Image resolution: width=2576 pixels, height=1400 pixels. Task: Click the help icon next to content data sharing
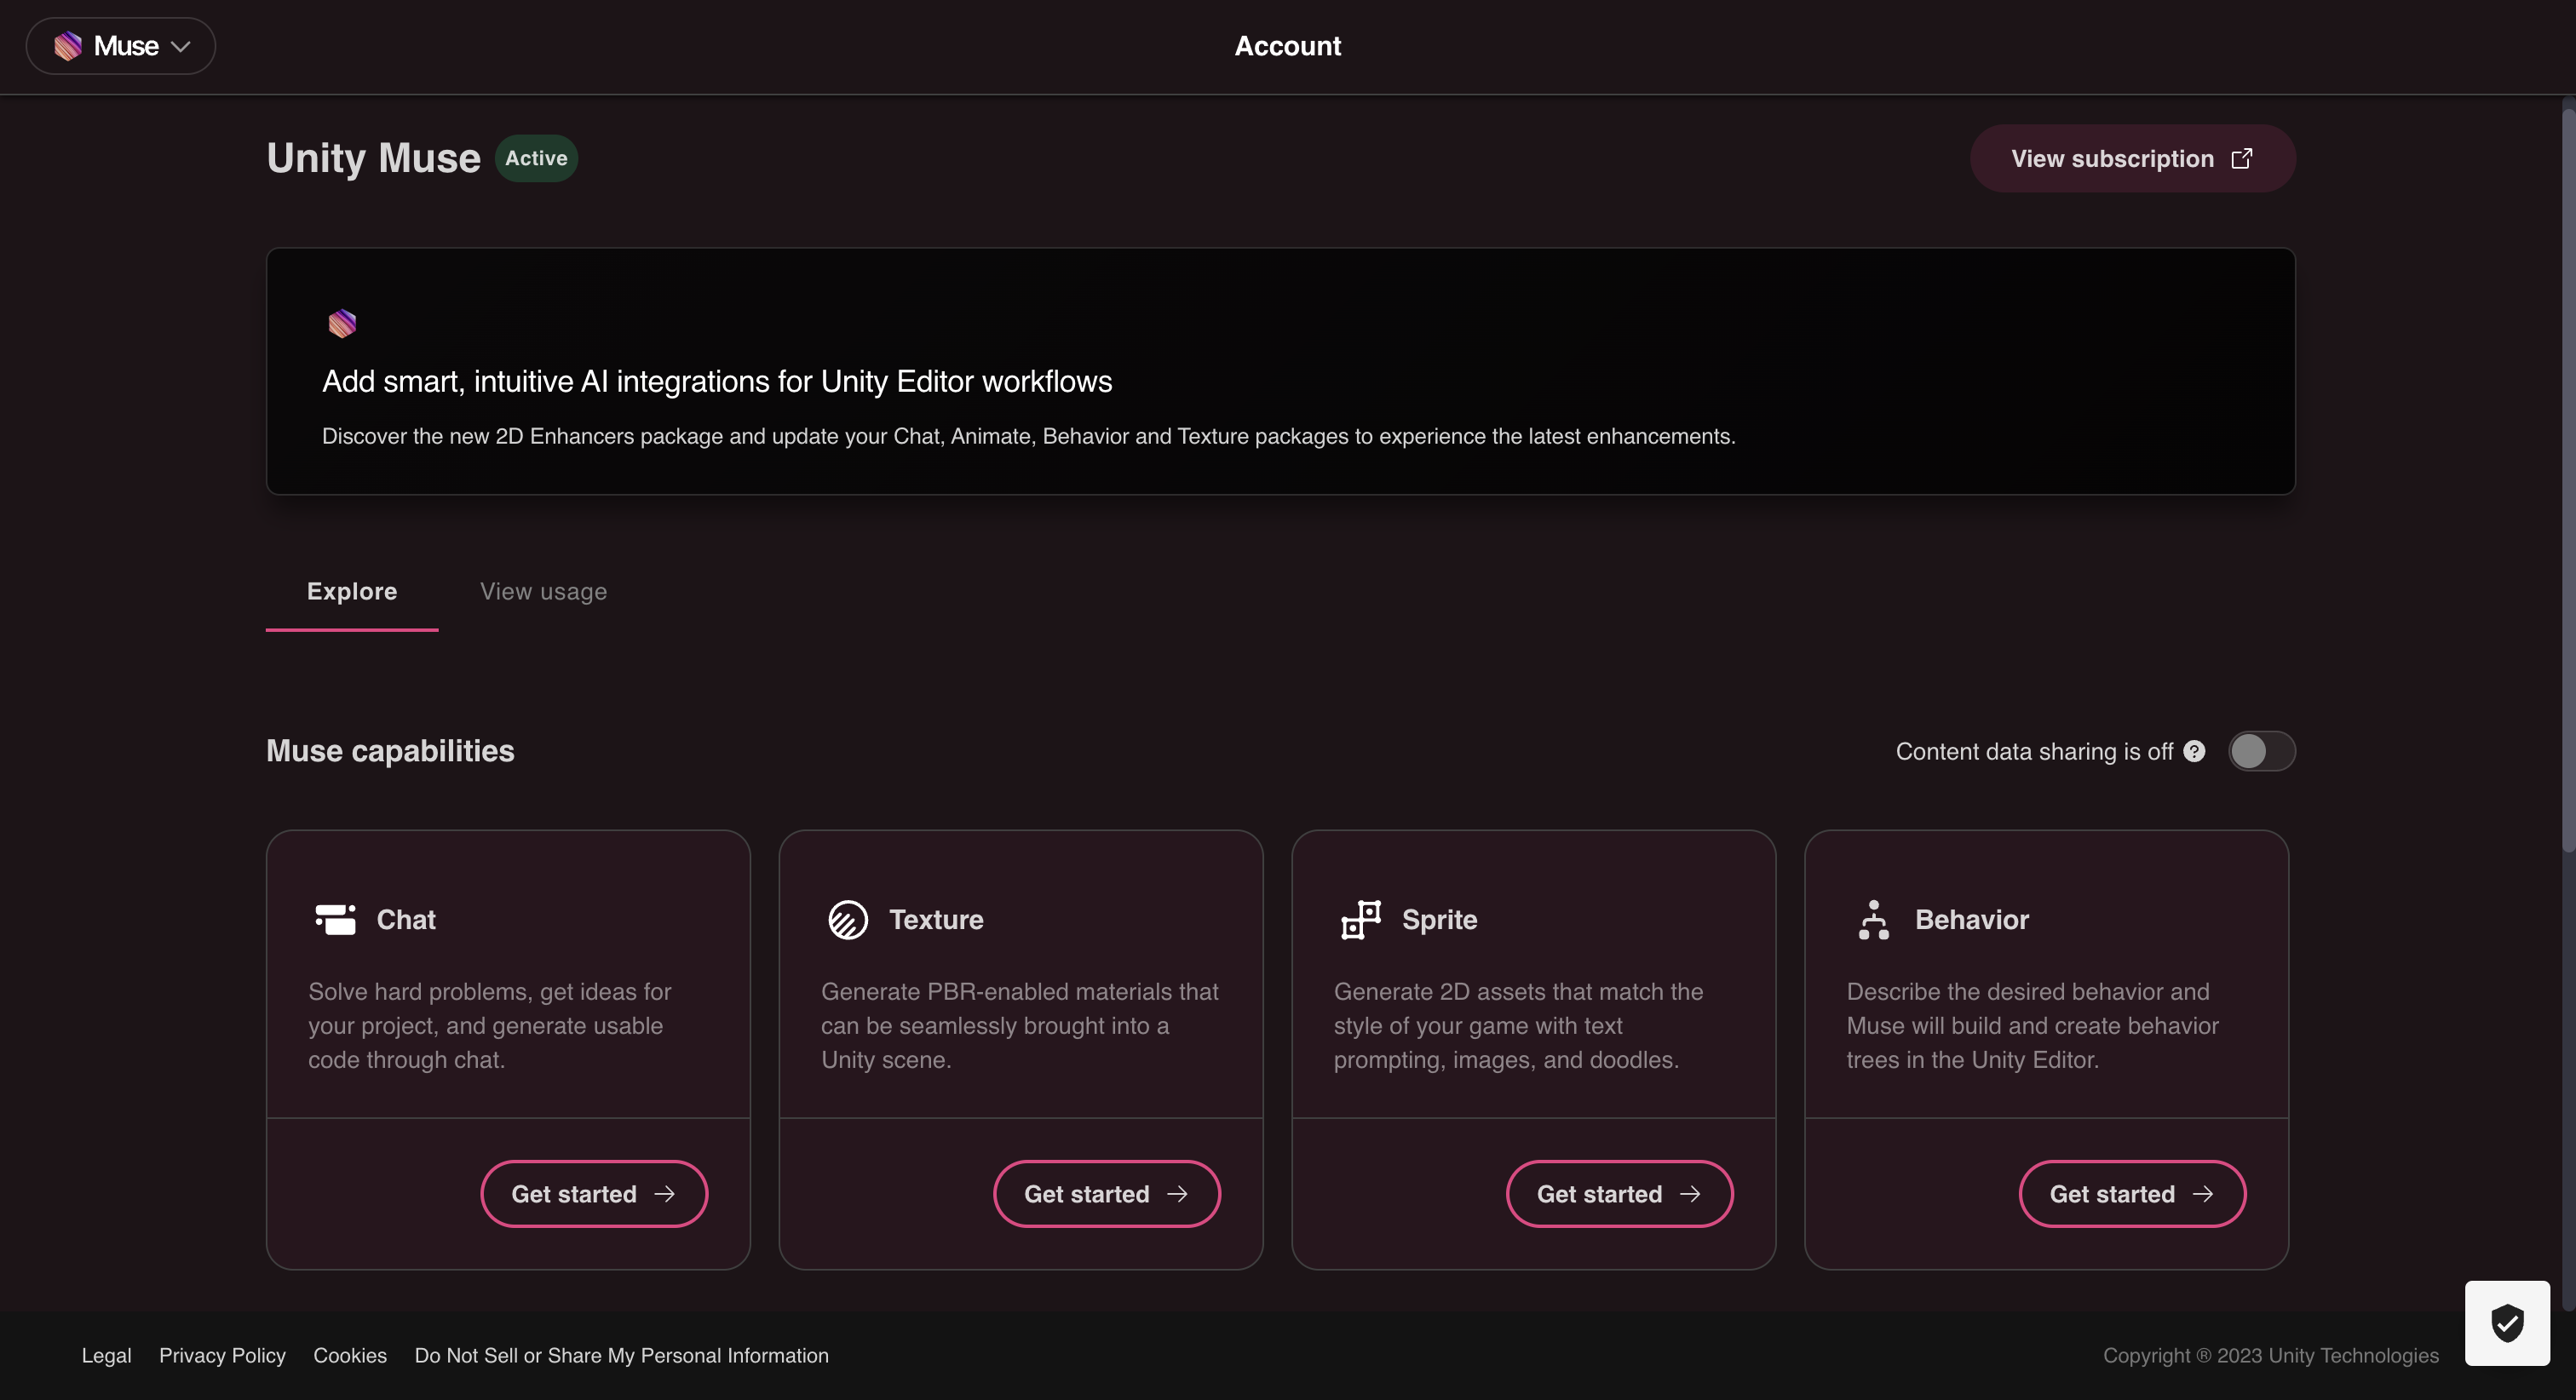[2194, 751]
